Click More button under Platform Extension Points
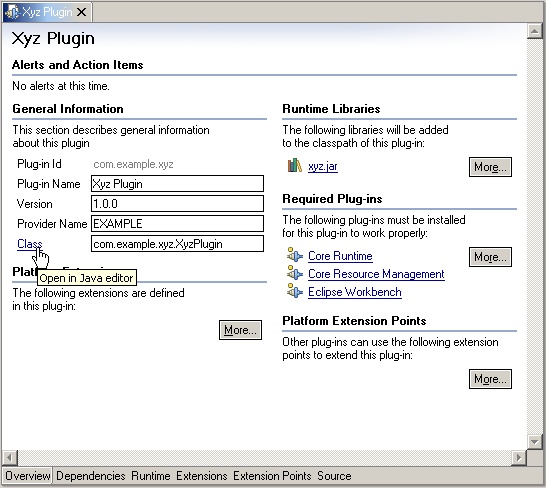The image size is (546, 488). pos(490,379)
